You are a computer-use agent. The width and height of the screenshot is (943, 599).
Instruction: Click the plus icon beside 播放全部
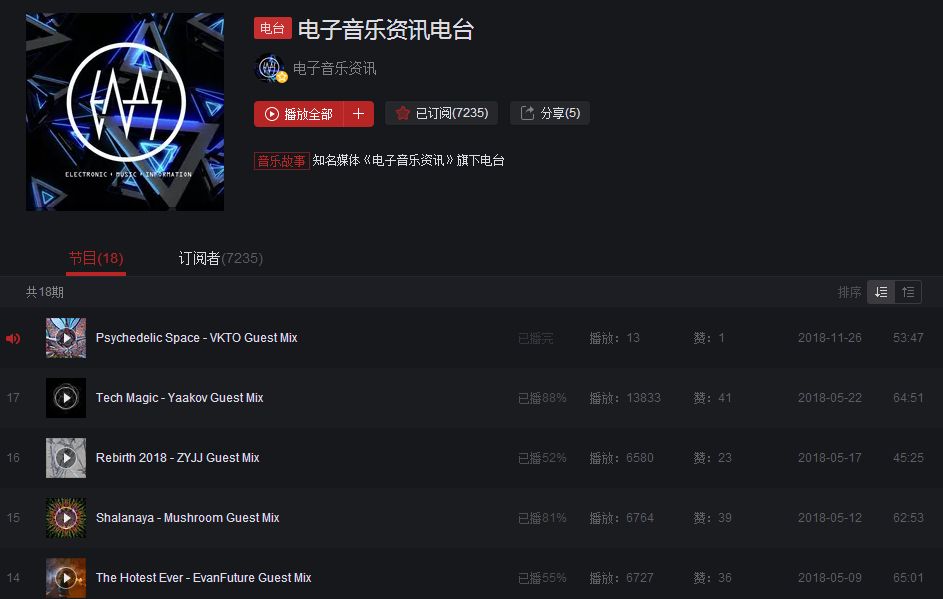point(358,114)
